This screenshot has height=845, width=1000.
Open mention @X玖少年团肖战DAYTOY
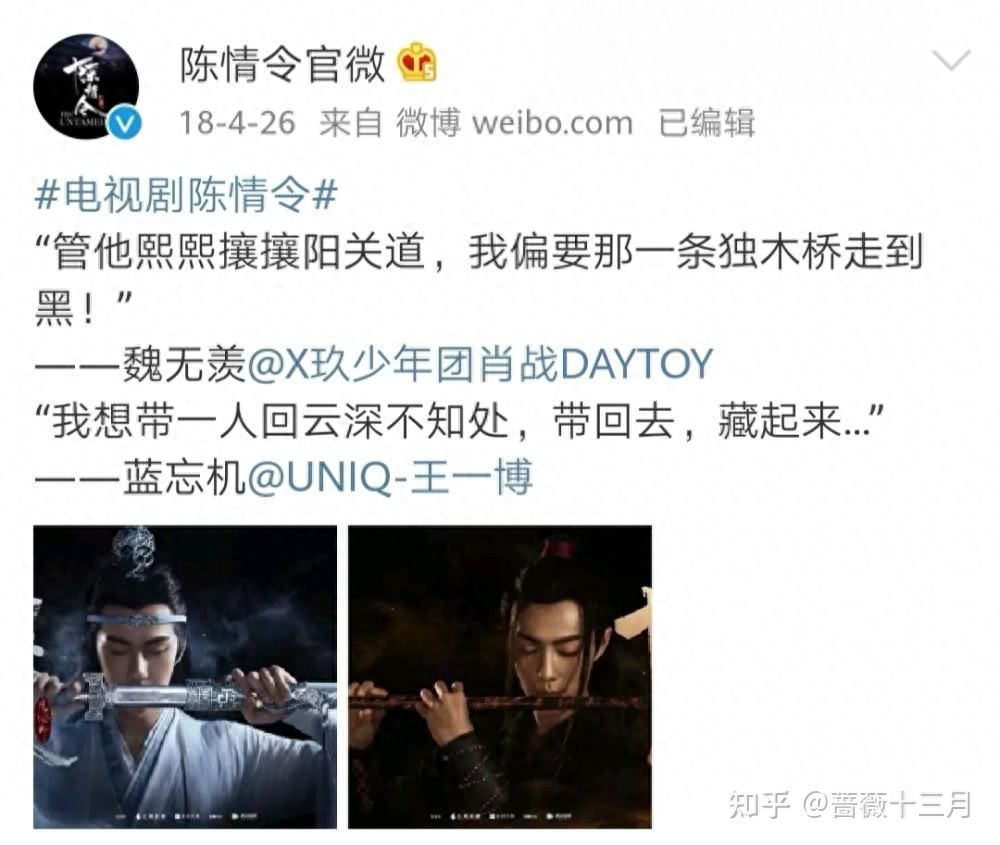pos(480,365)
